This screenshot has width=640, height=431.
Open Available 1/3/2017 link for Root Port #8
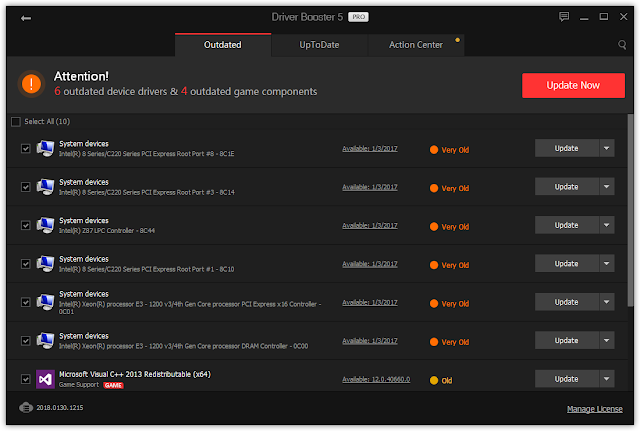pos(370,149)
